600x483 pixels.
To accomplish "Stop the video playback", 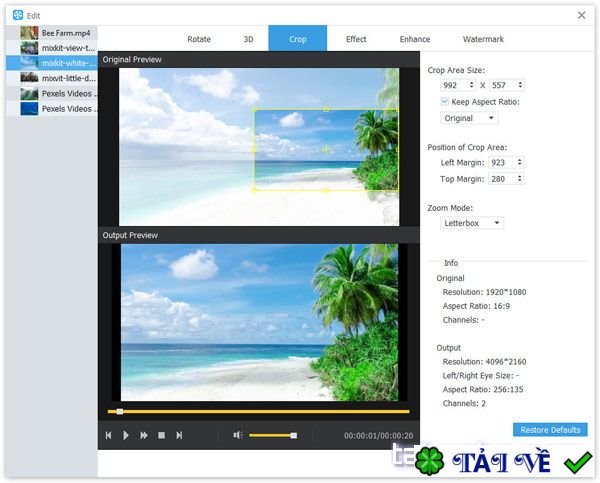I will click(x=161, y=435).
